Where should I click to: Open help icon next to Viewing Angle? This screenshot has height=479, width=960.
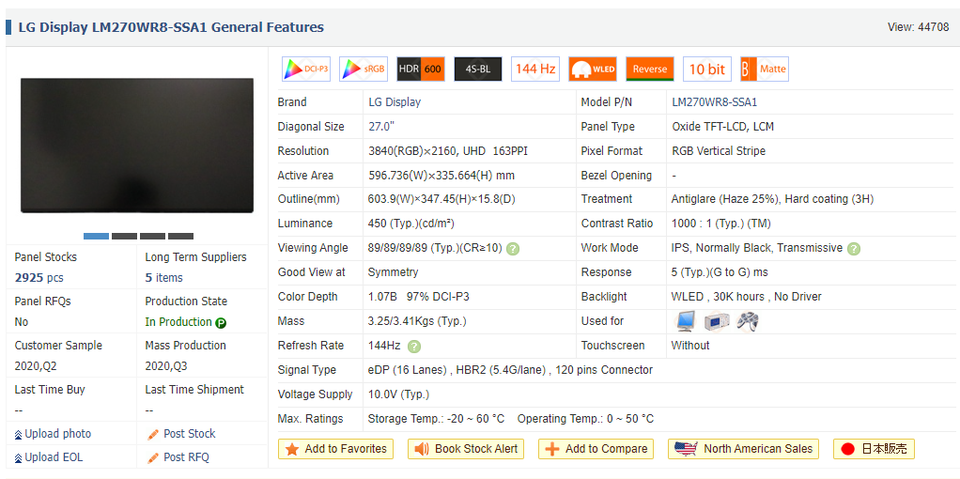[513, 249]
